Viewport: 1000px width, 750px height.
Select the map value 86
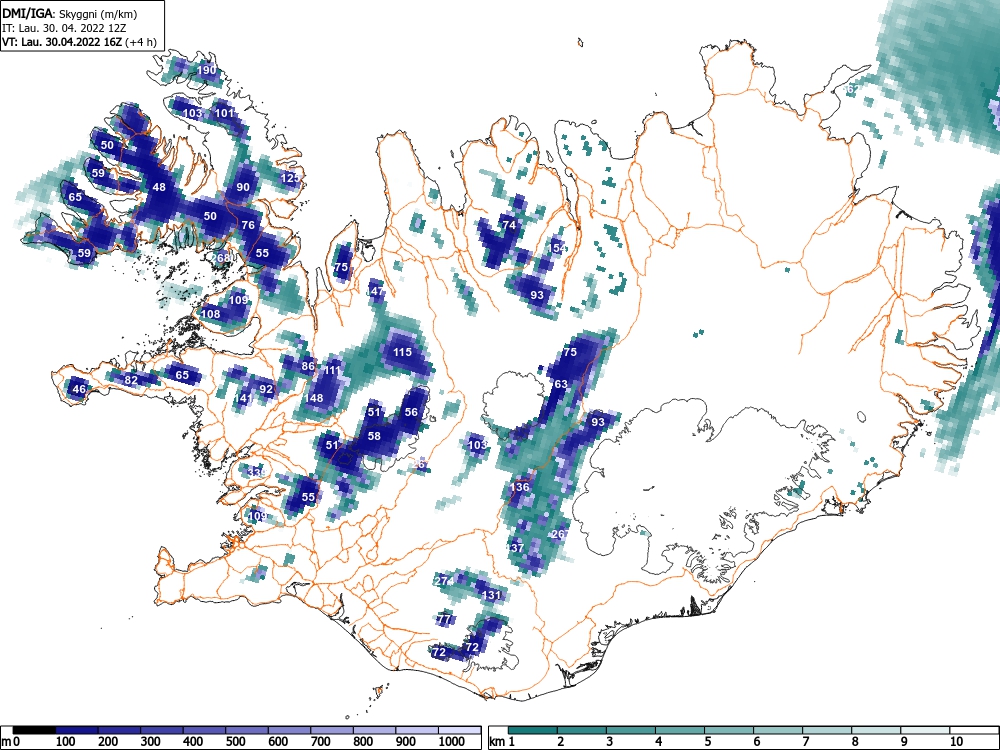309,366
